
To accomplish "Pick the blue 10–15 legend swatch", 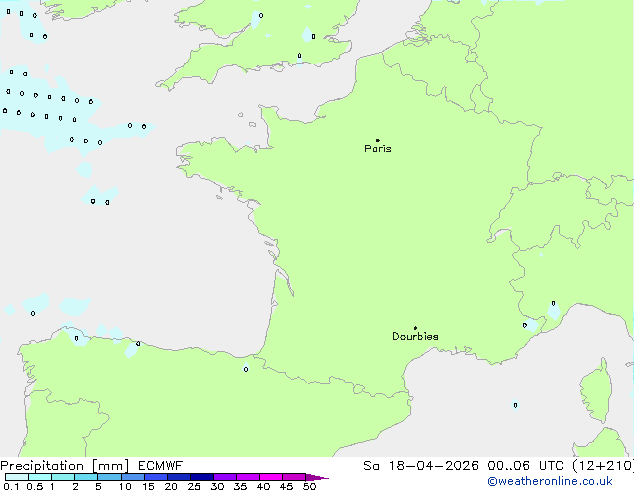I will (x=132, y=477).
